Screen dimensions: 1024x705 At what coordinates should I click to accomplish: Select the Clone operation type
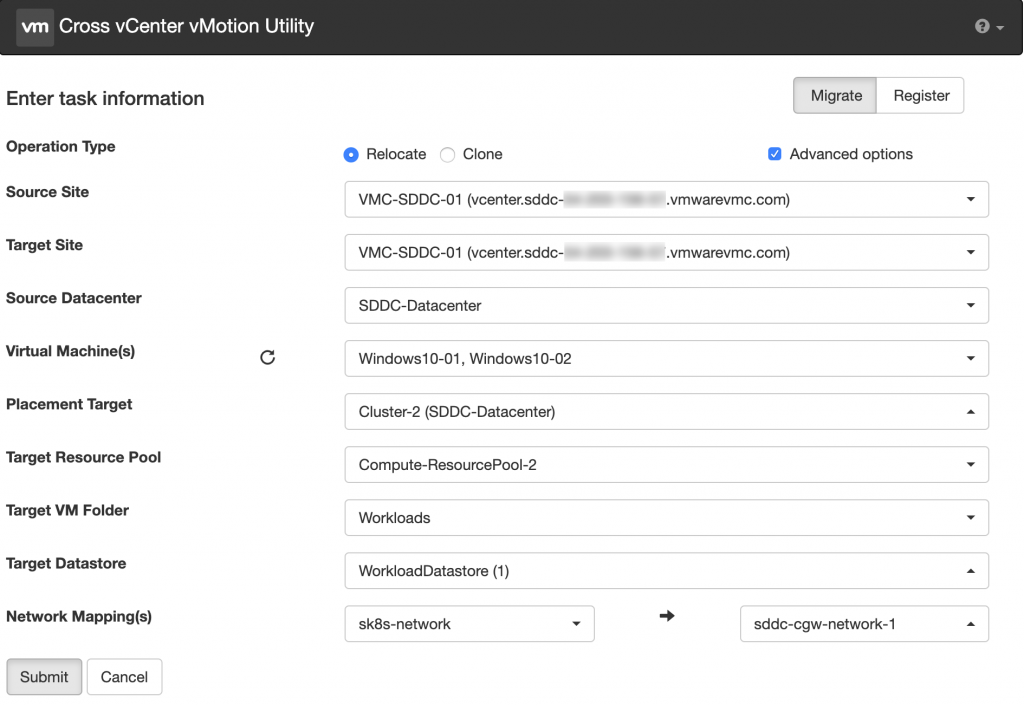pos(448,155)
